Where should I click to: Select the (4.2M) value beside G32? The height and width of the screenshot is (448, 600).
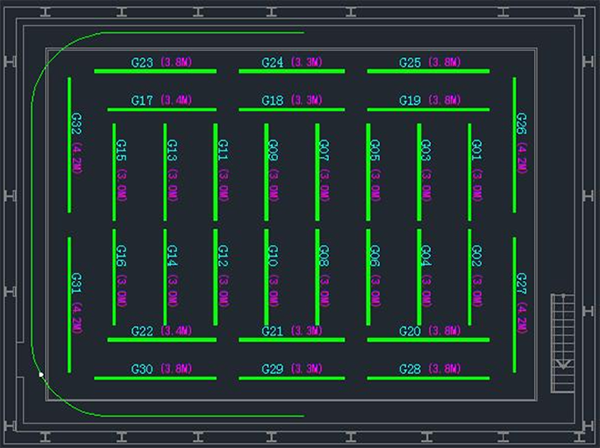(x=77, y=158)
